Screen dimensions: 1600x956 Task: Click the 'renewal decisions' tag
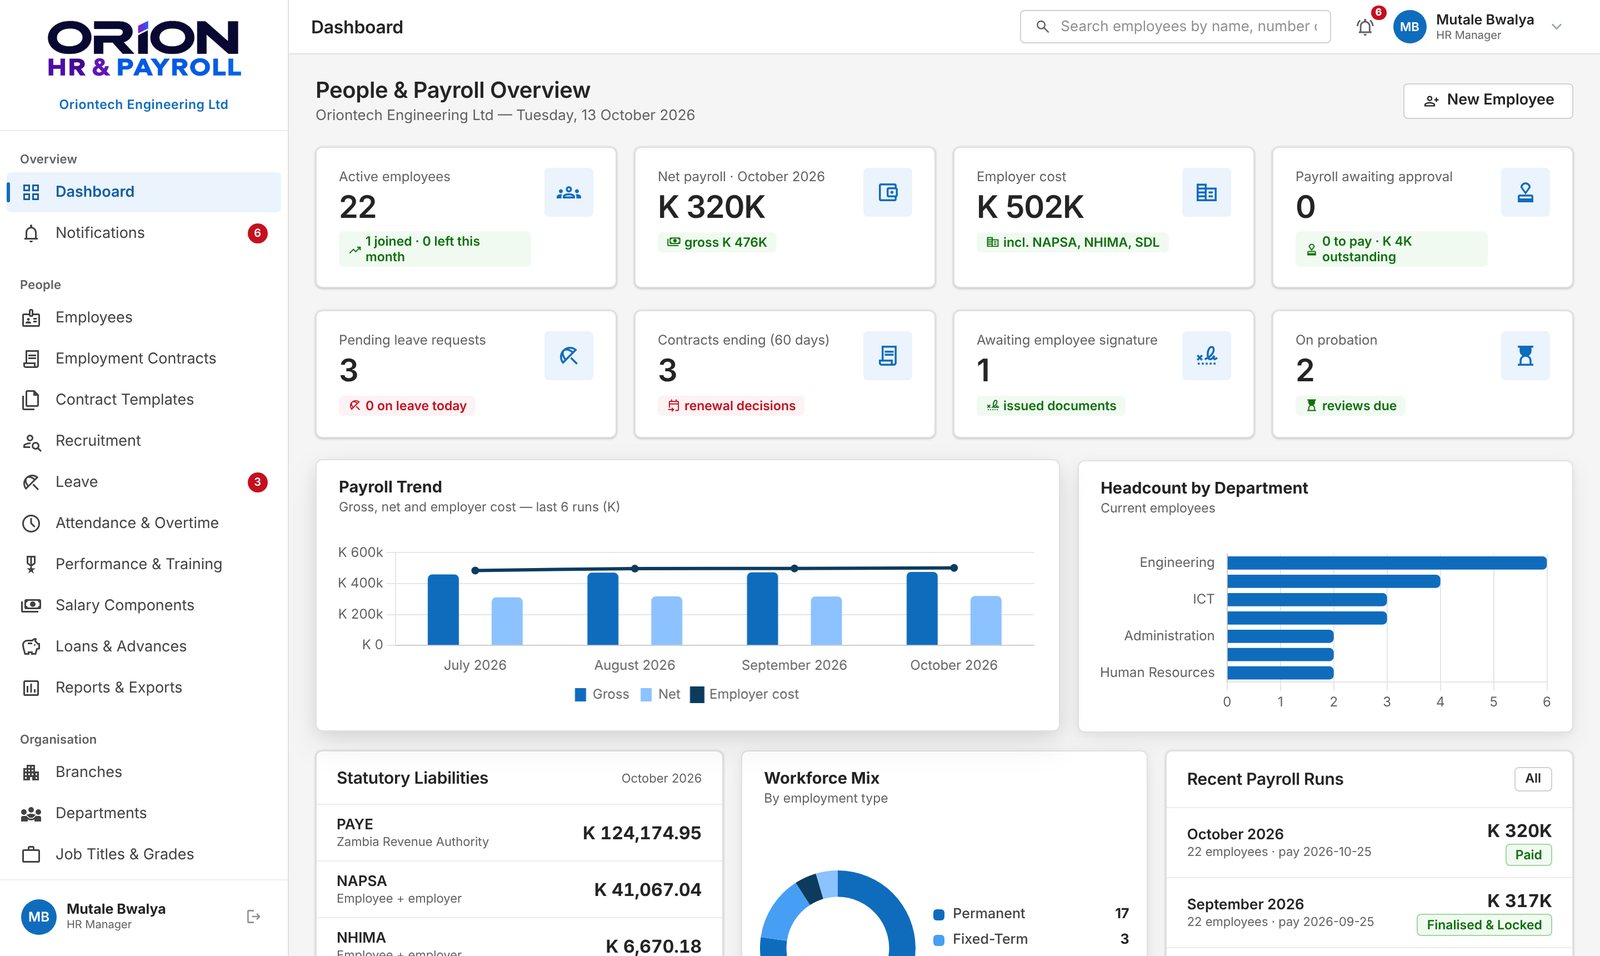732,406
